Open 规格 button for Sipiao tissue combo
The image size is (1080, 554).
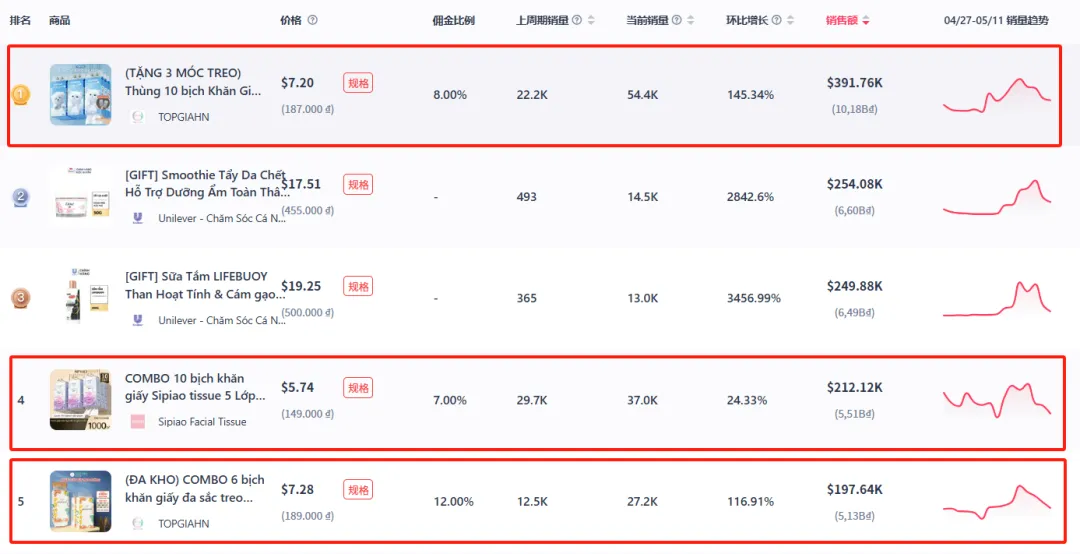358,388
